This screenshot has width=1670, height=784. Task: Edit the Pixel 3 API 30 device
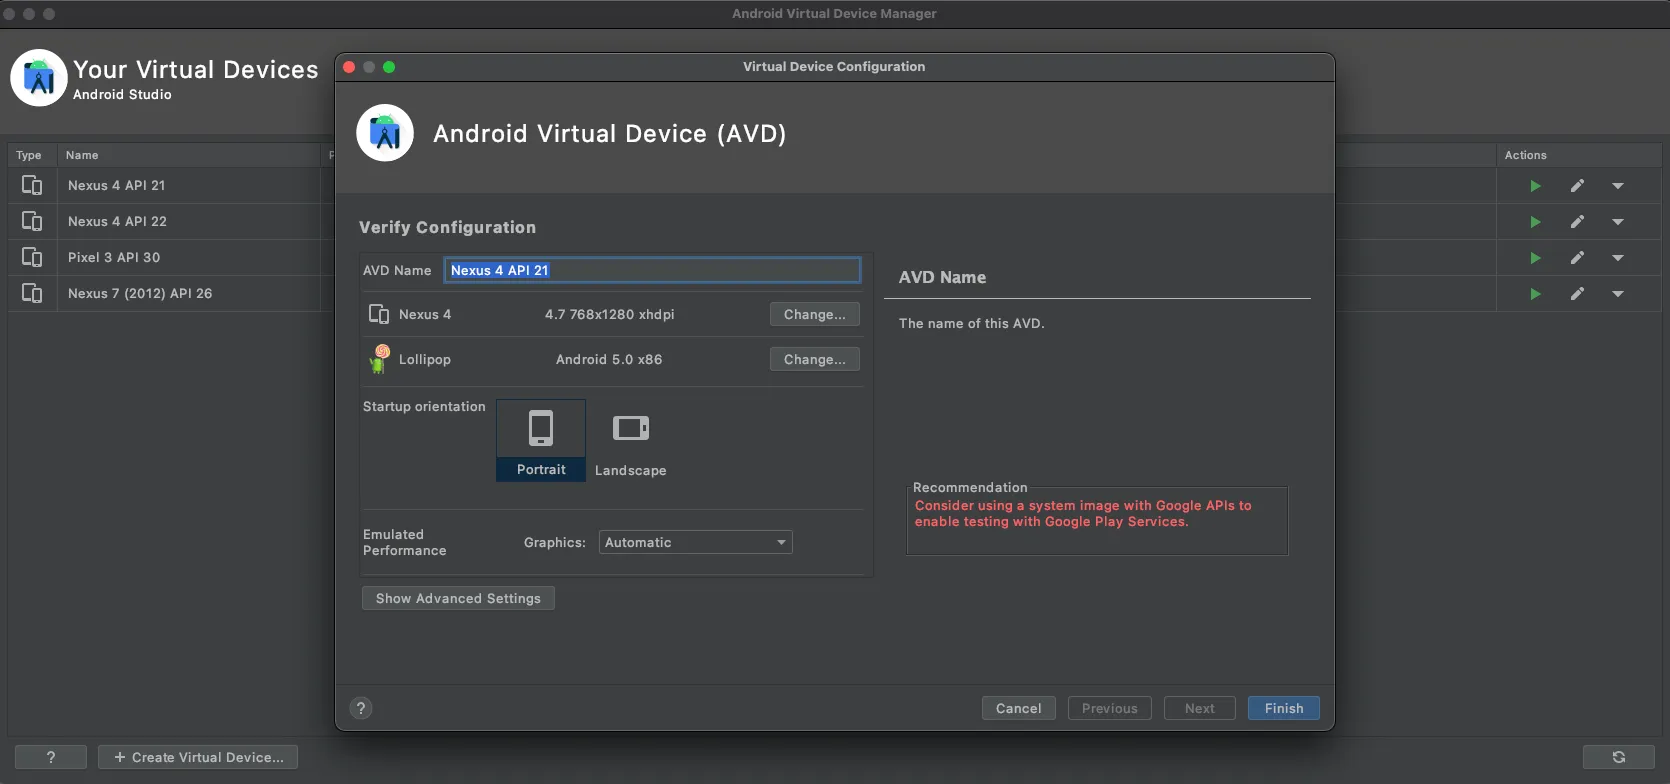(x=1577, y=258)
